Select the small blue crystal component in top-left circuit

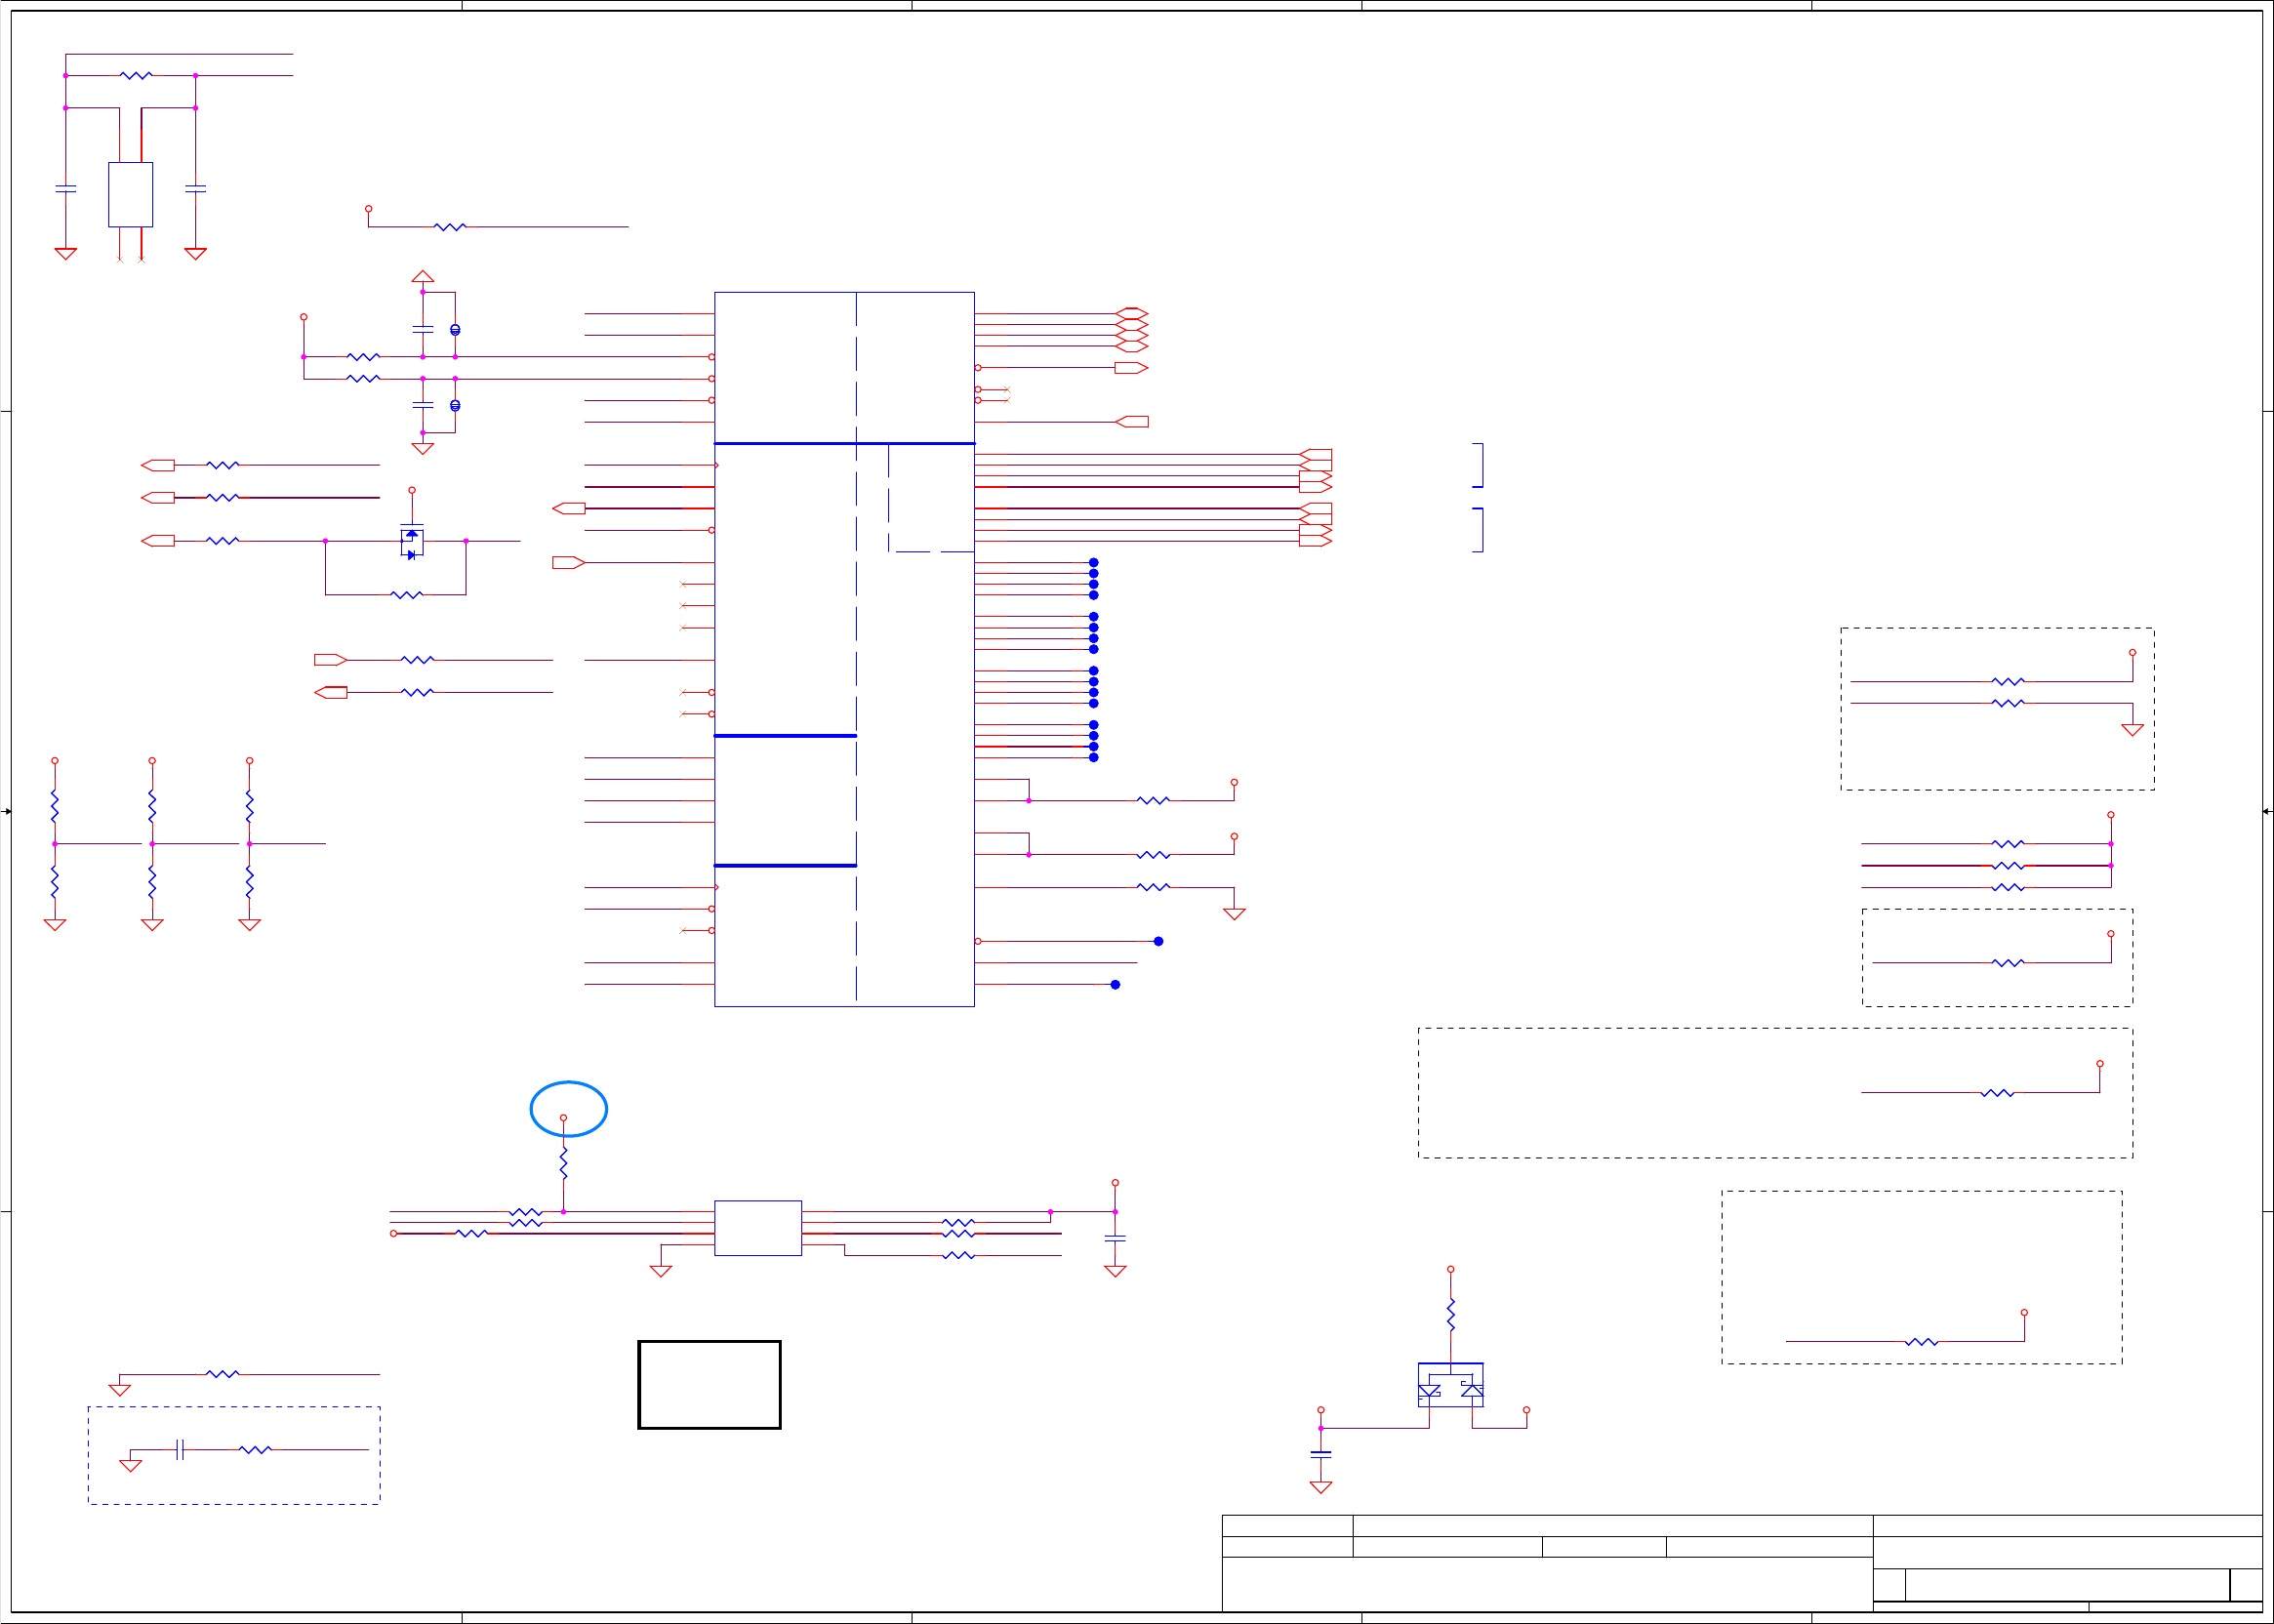coord(130,195)
